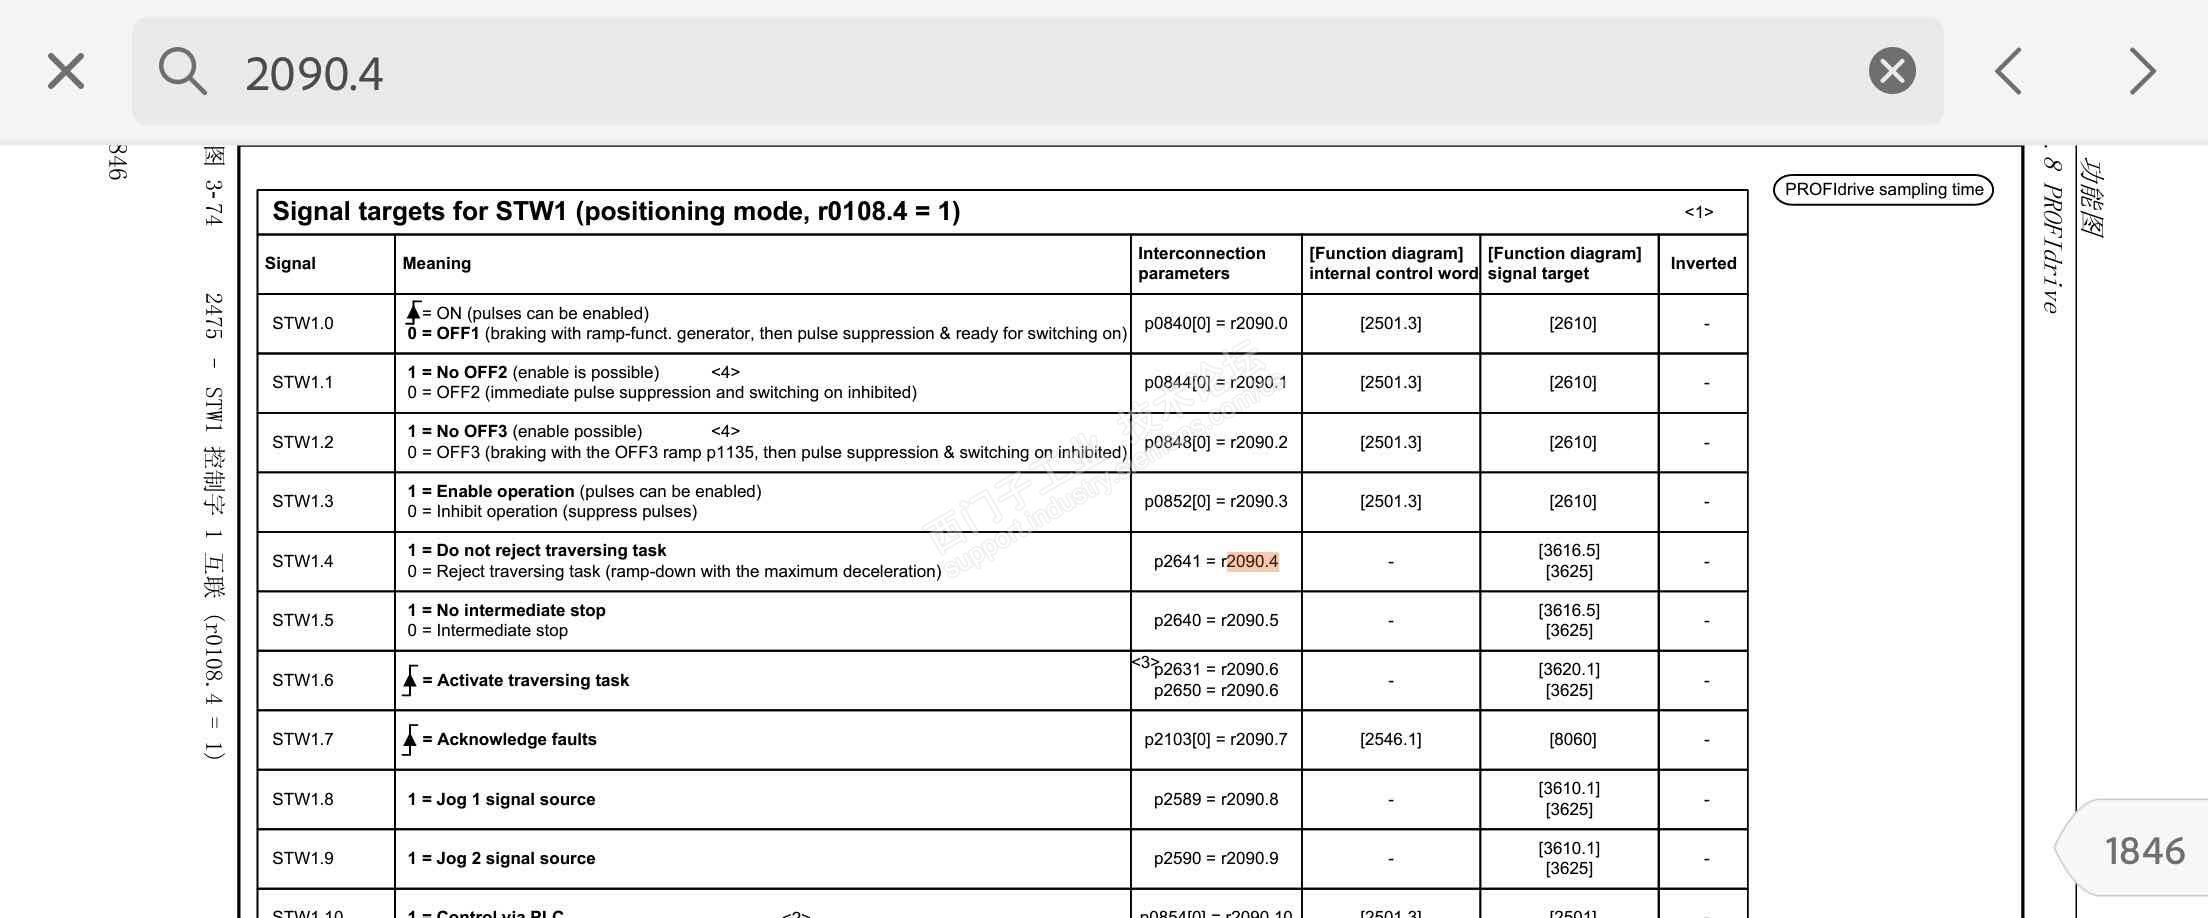Click the <1> footnote marker in the title row
The image size is (2208, 918).
1699,212
